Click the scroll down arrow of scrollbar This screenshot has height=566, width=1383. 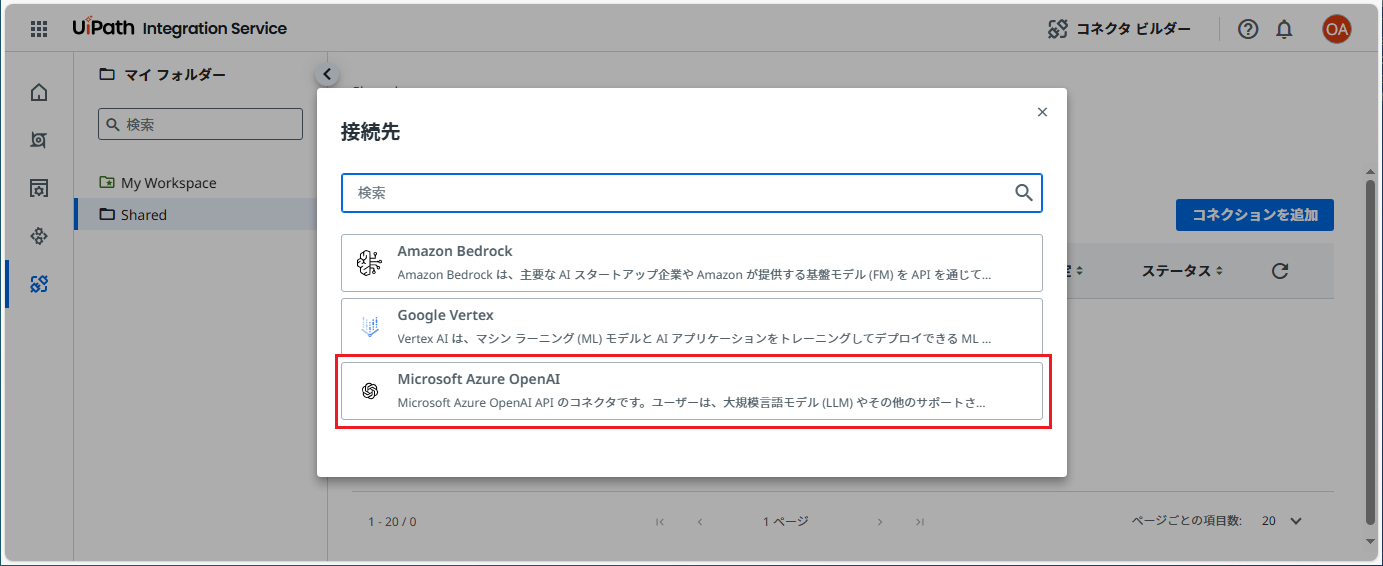pos(1370,541)
